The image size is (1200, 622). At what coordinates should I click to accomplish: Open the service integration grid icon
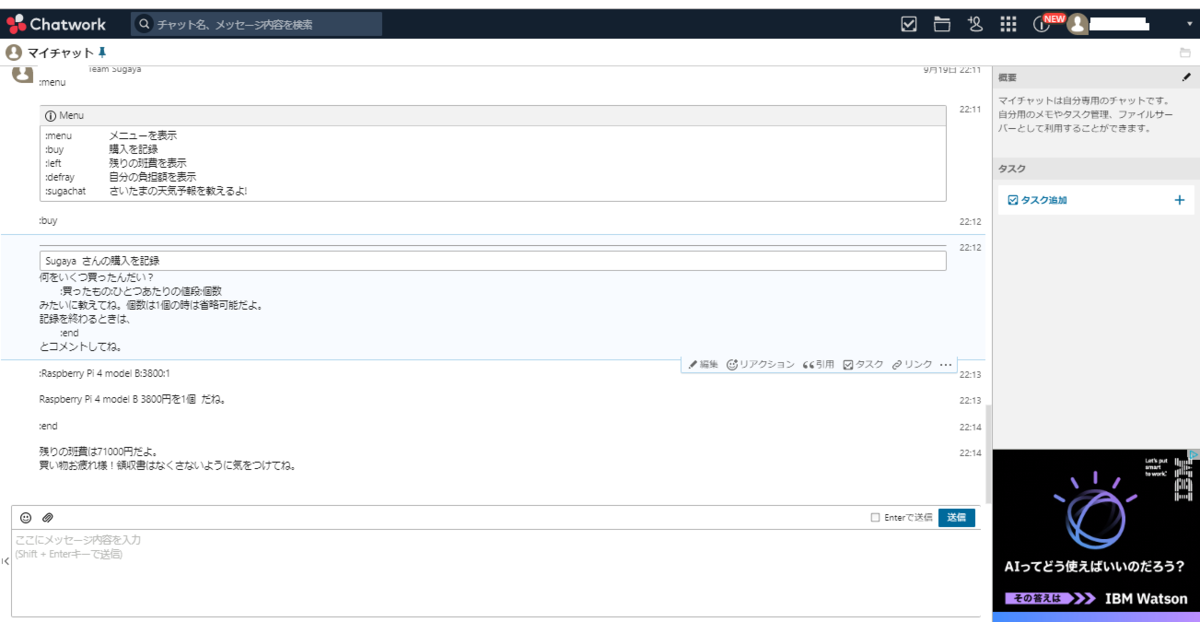pos(1008,24)
